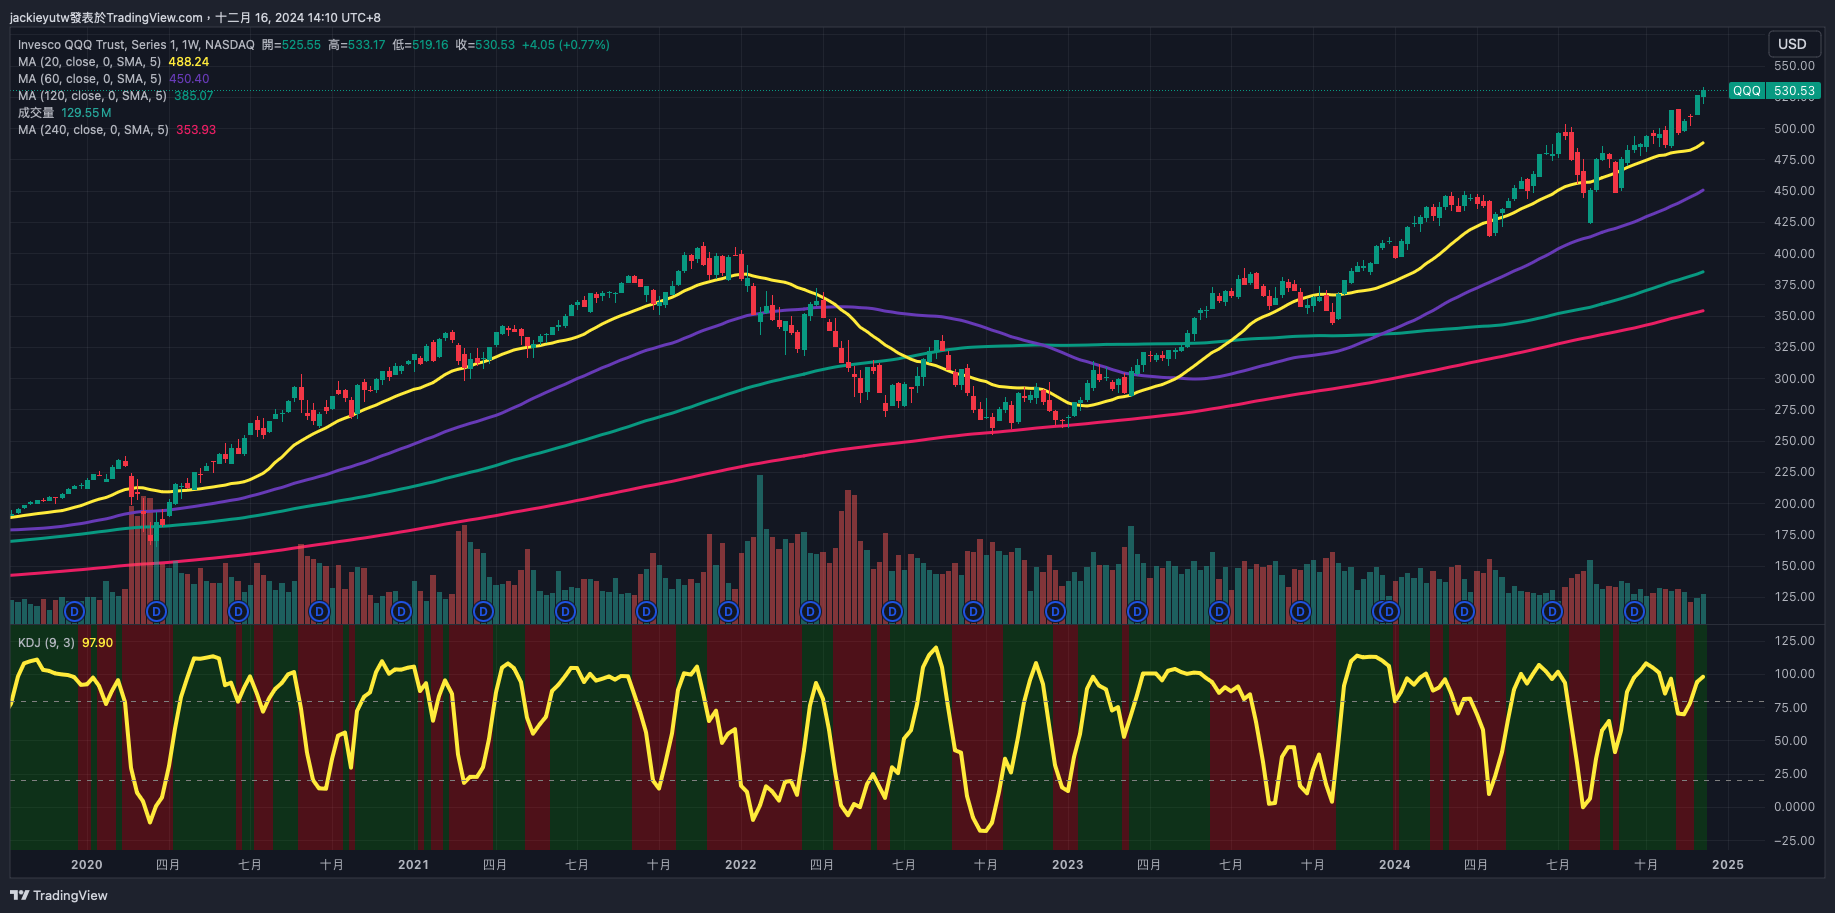Click the leftmost dividend D marker
This screenshot has height=913, width=1835.
[x=74, y=611]
